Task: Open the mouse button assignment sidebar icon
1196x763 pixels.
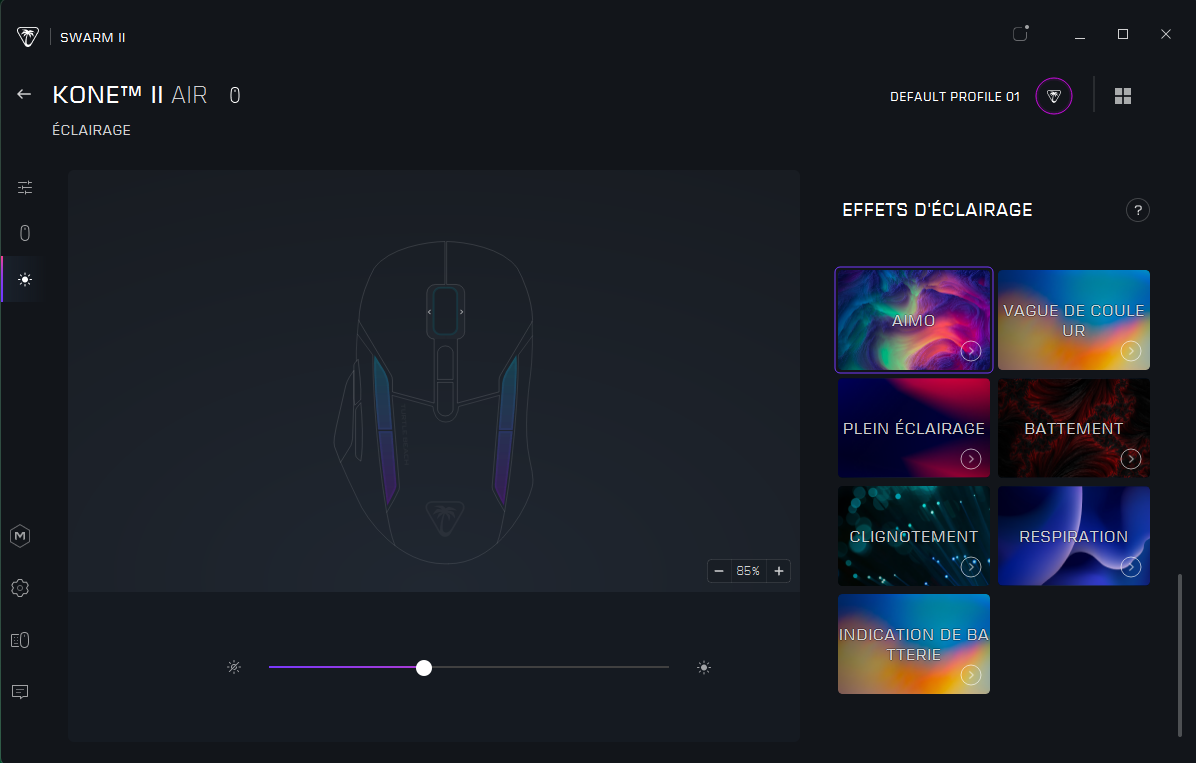Action: (25, 233)
